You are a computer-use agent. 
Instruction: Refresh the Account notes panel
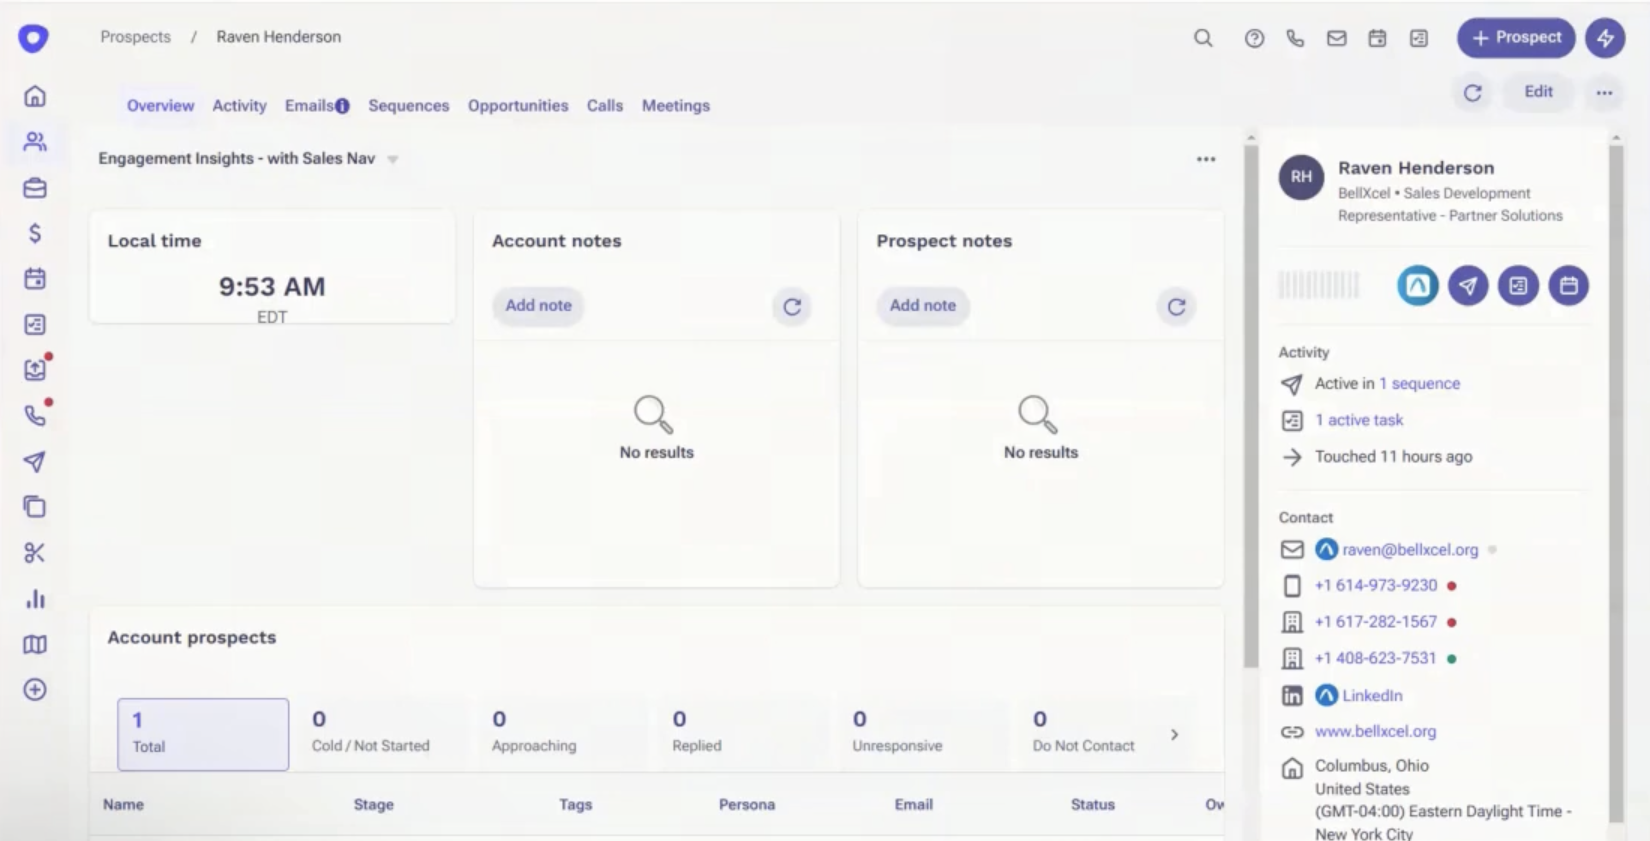point(792,307)
